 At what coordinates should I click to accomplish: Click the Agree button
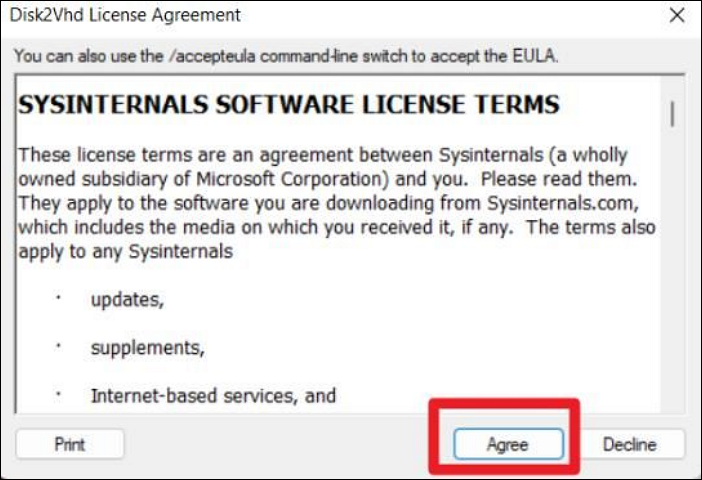[x=508, y=444]
